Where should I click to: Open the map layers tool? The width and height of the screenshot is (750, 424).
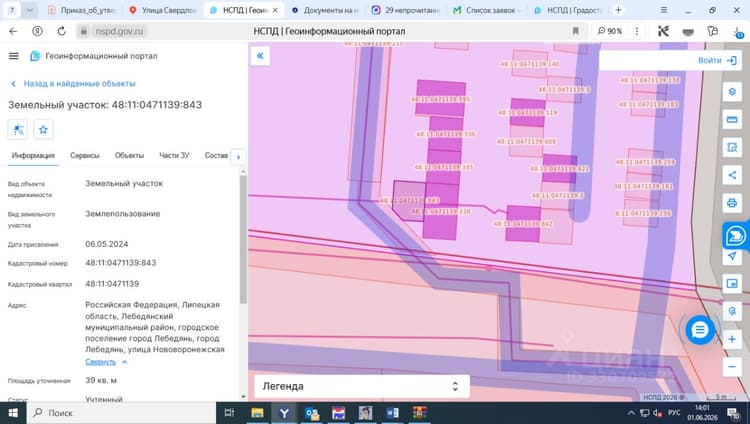click(732, 91)
